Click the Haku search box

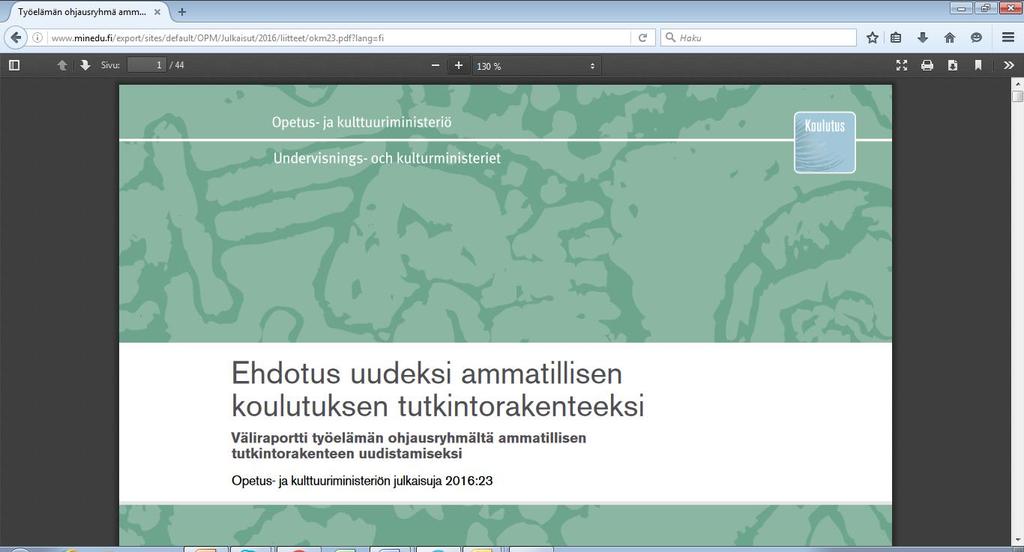pos(759,38)
